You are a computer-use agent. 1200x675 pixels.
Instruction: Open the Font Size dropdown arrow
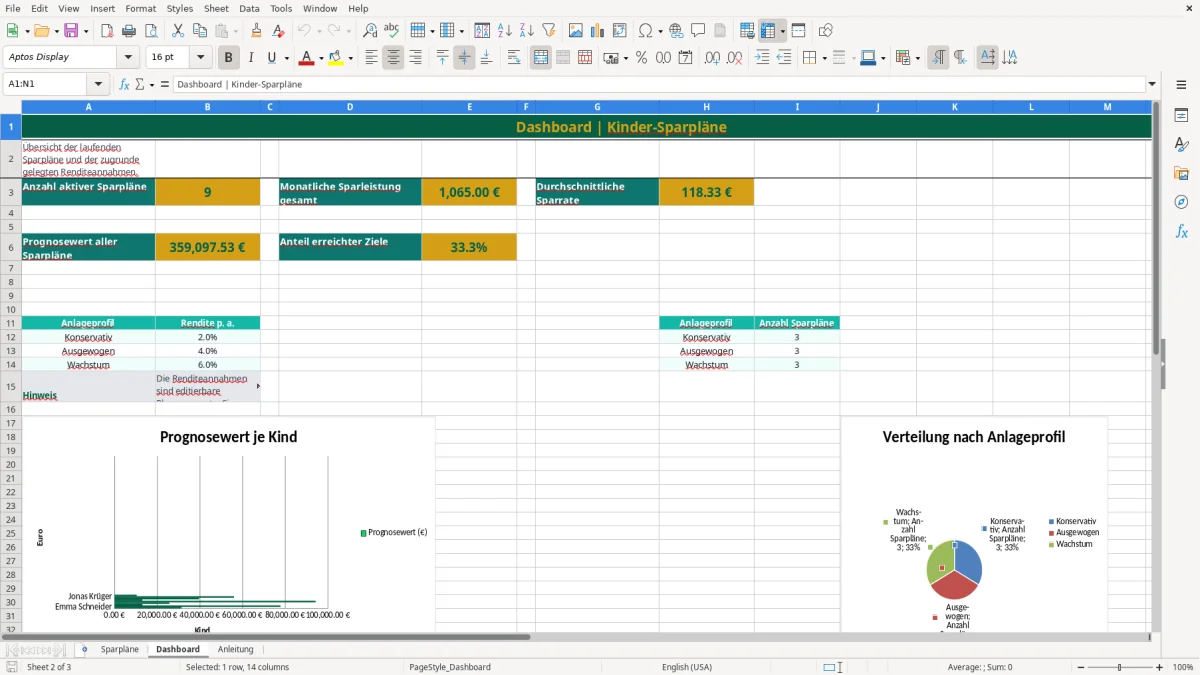coord(201,58)
